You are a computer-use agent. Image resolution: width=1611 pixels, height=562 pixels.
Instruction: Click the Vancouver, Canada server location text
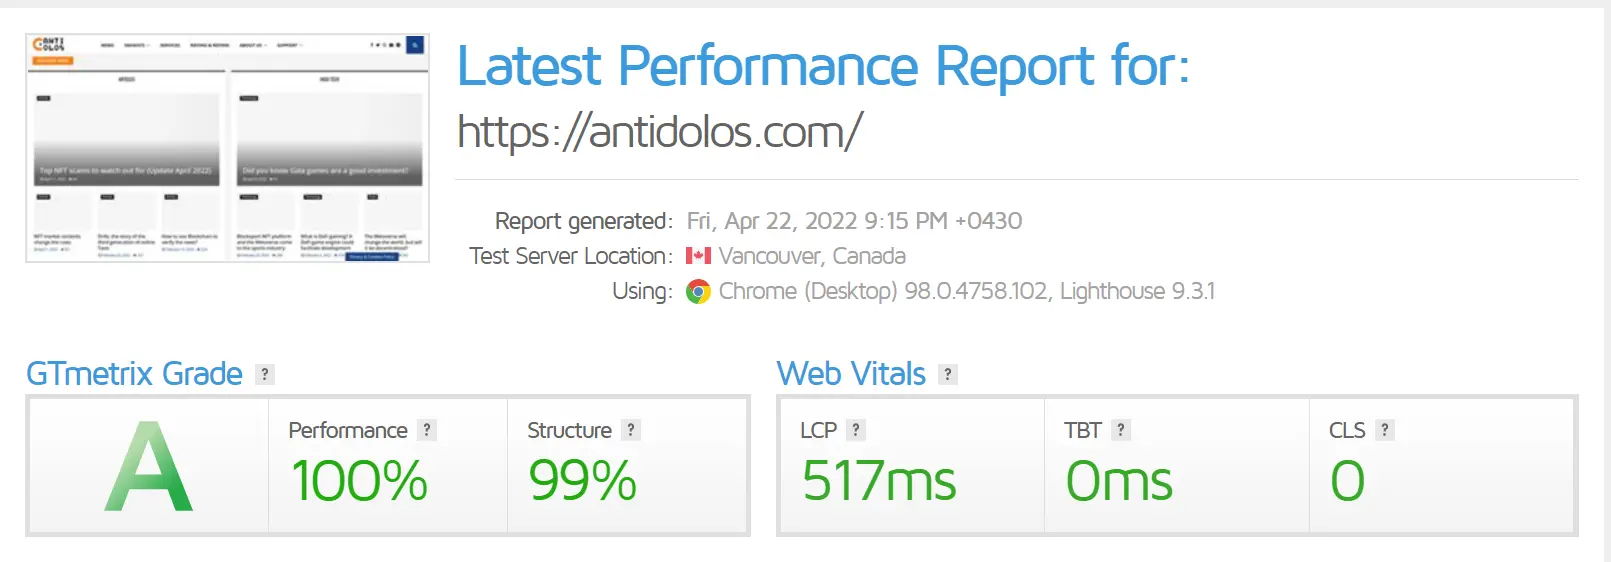click(x=812, y=256)
